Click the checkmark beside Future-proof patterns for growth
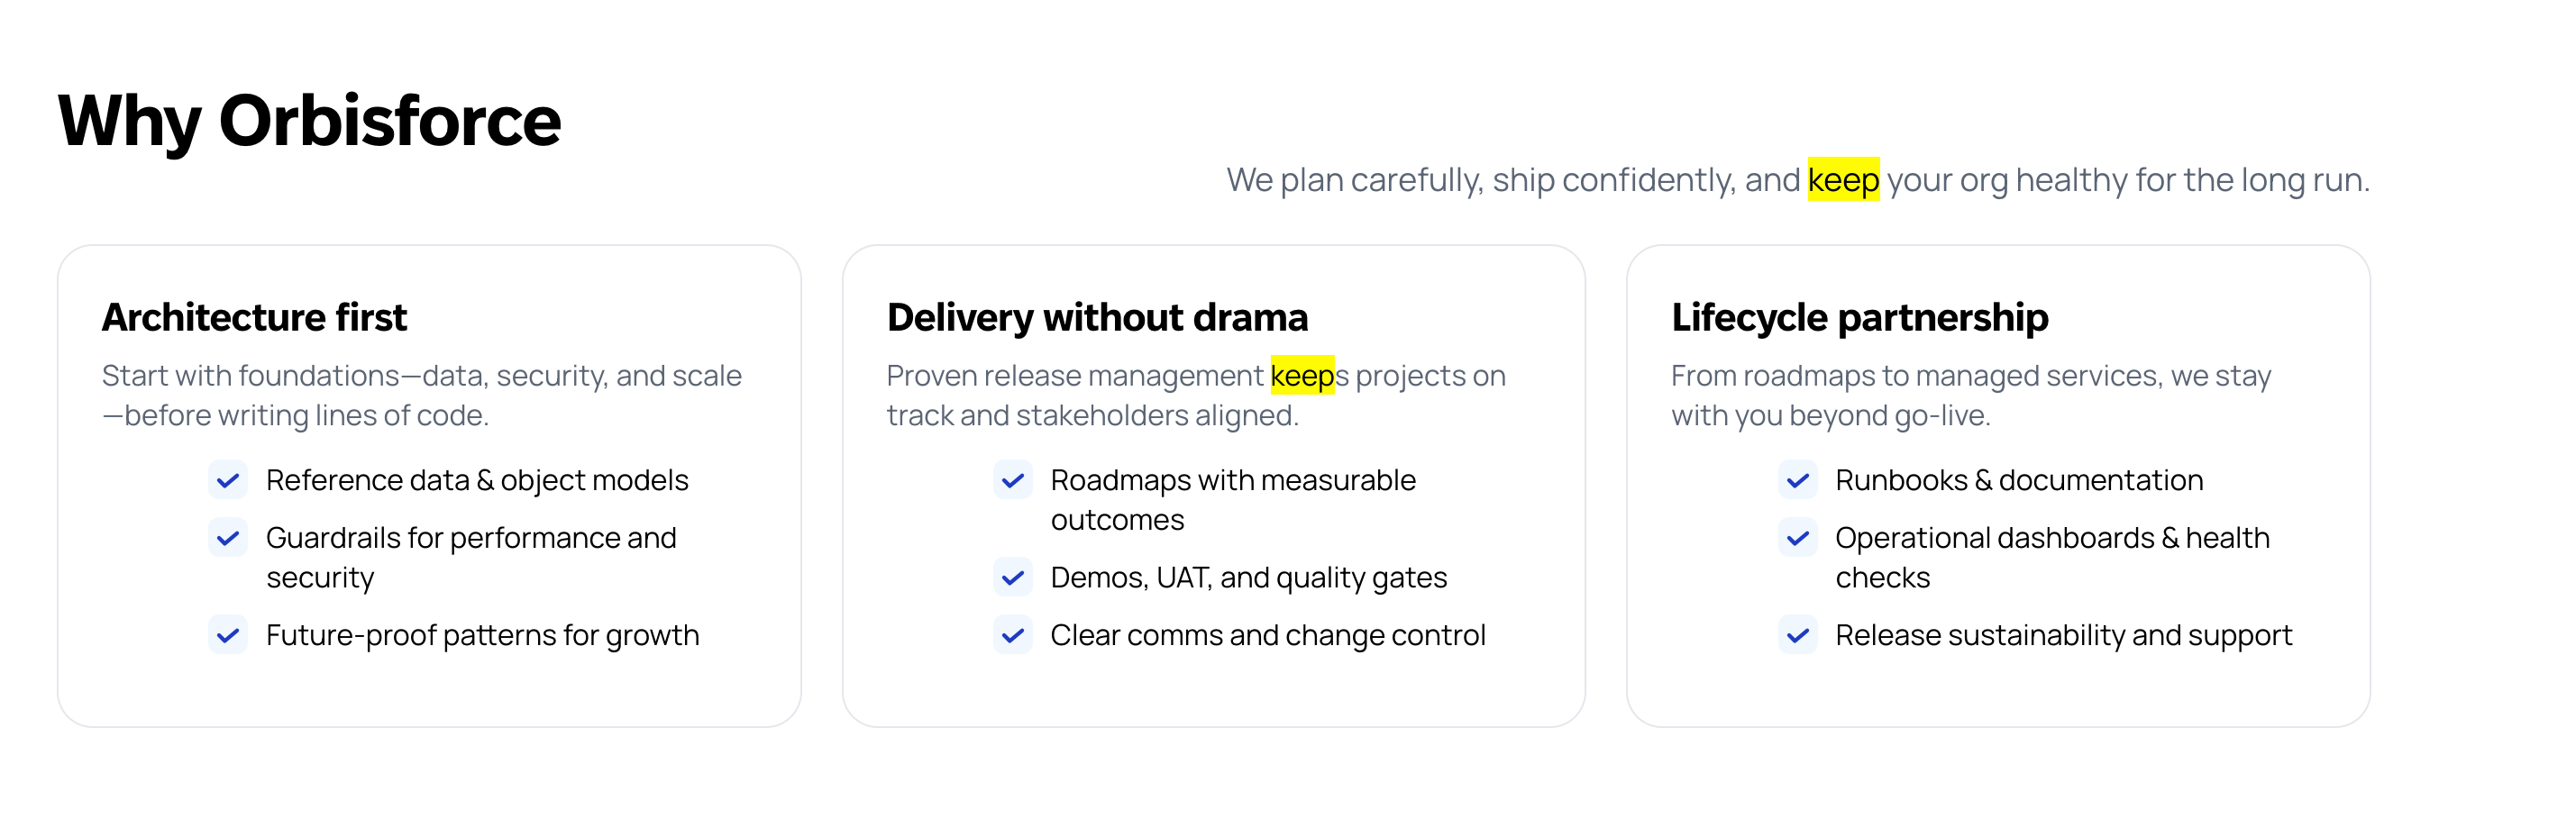The image size is (2576, 828). [228, 636]
